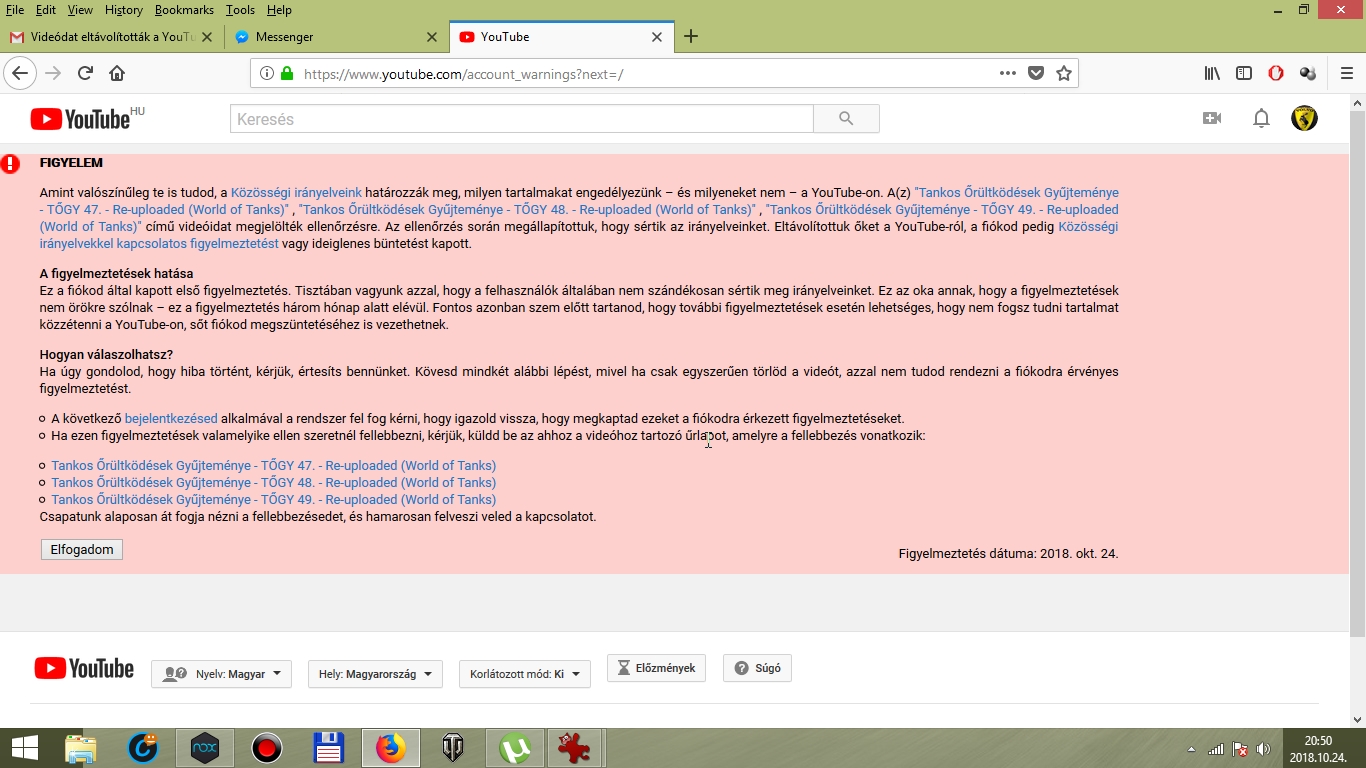Click the Előzmények footer button
Image resolution: width=1366 pixels, height=768 pixels.
coord(657,668)
